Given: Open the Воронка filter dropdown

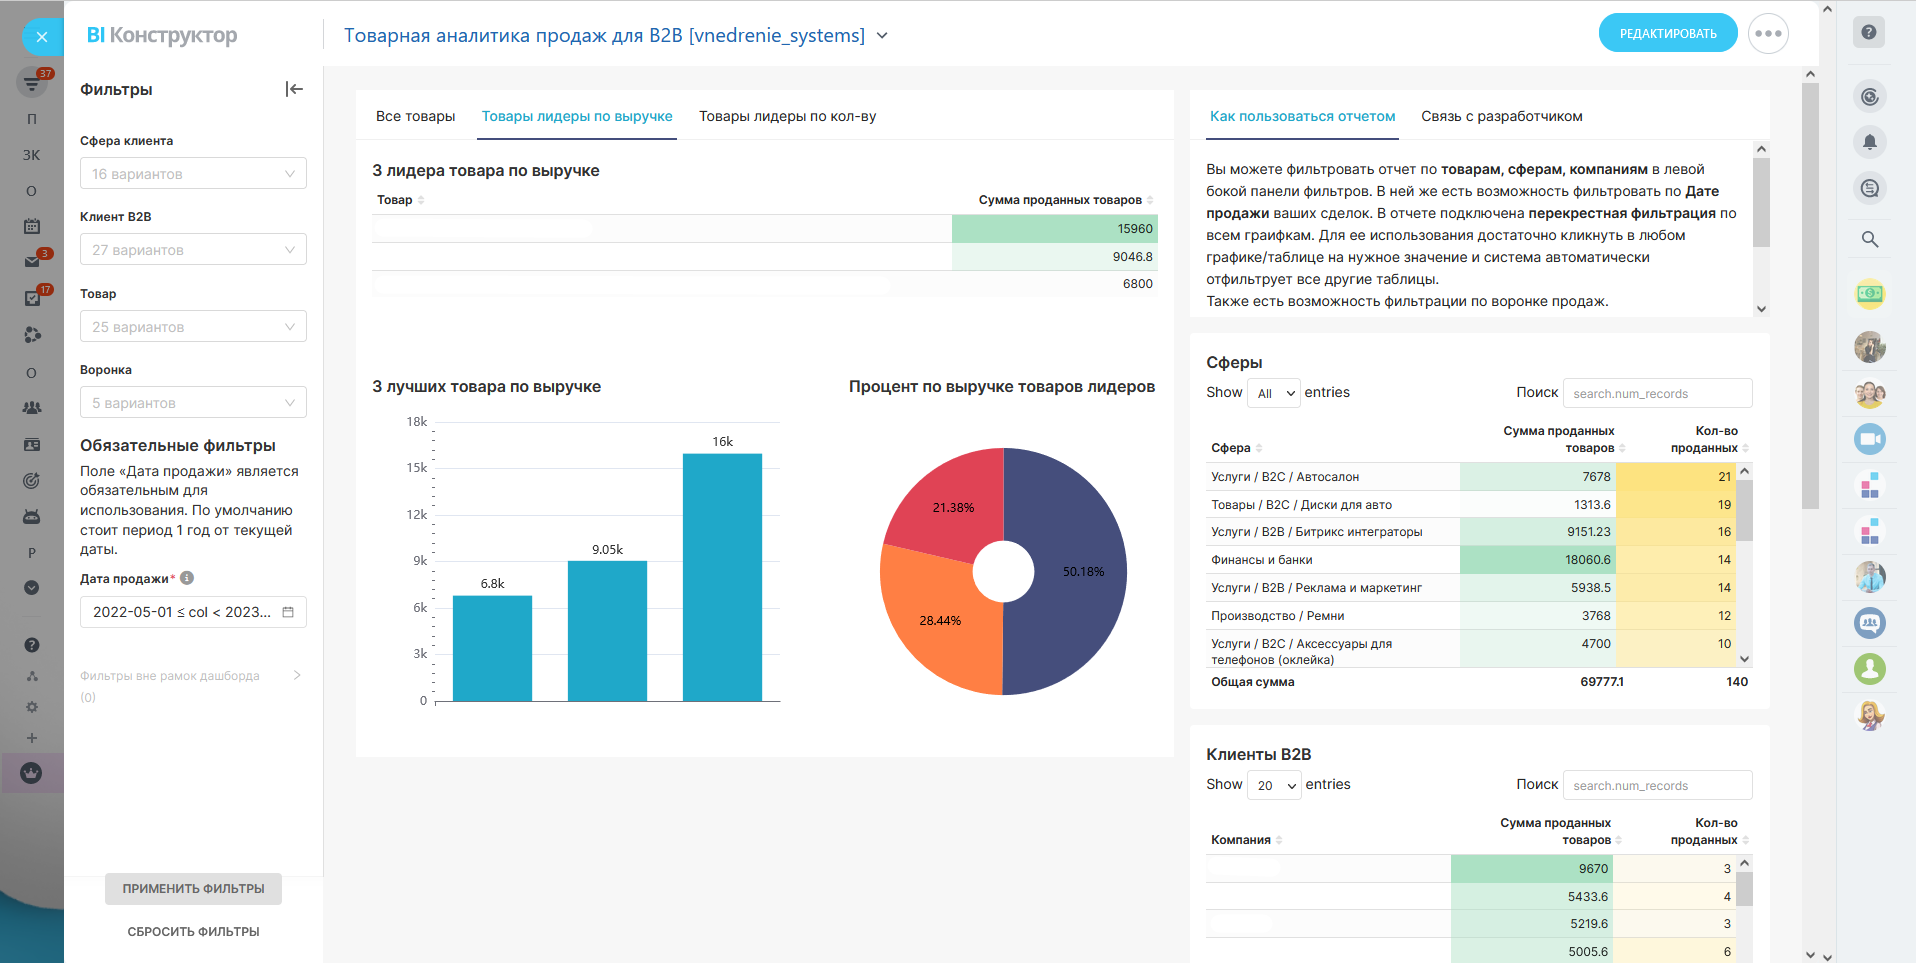Looking at the screenshot, I should pos(193,403).
